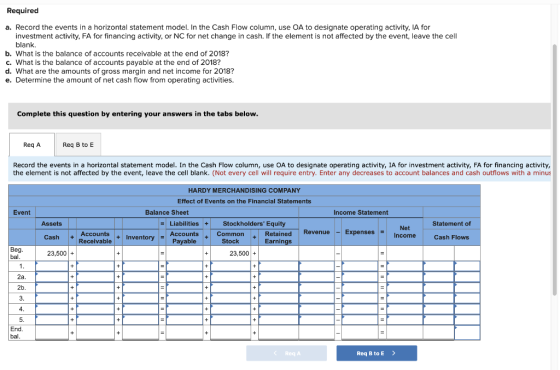Open the Req B to E tab
560x370 pixels.
point(78,145)
